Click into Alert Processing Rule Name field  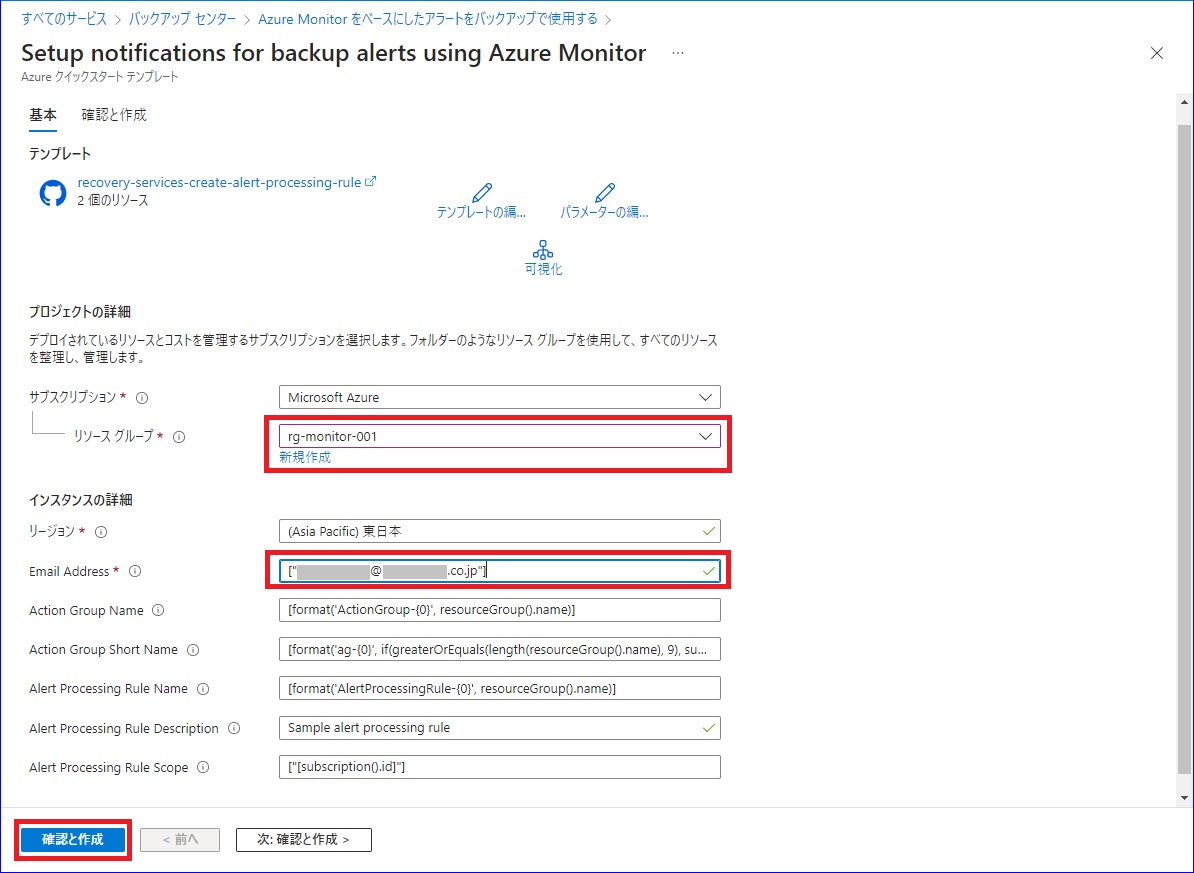click(x=500, y=688)
